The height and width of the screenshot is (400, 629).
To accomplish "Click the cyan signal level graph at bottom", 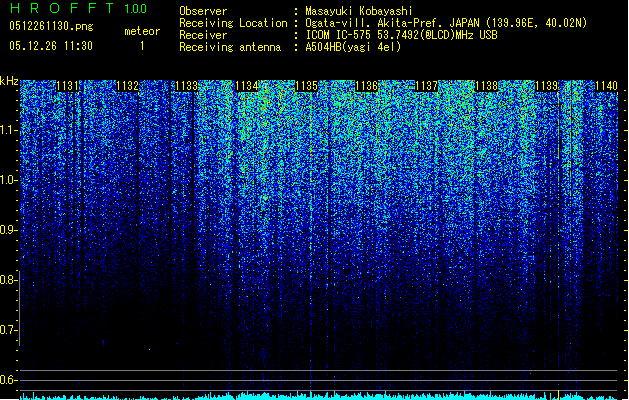I will click(319, 396).
